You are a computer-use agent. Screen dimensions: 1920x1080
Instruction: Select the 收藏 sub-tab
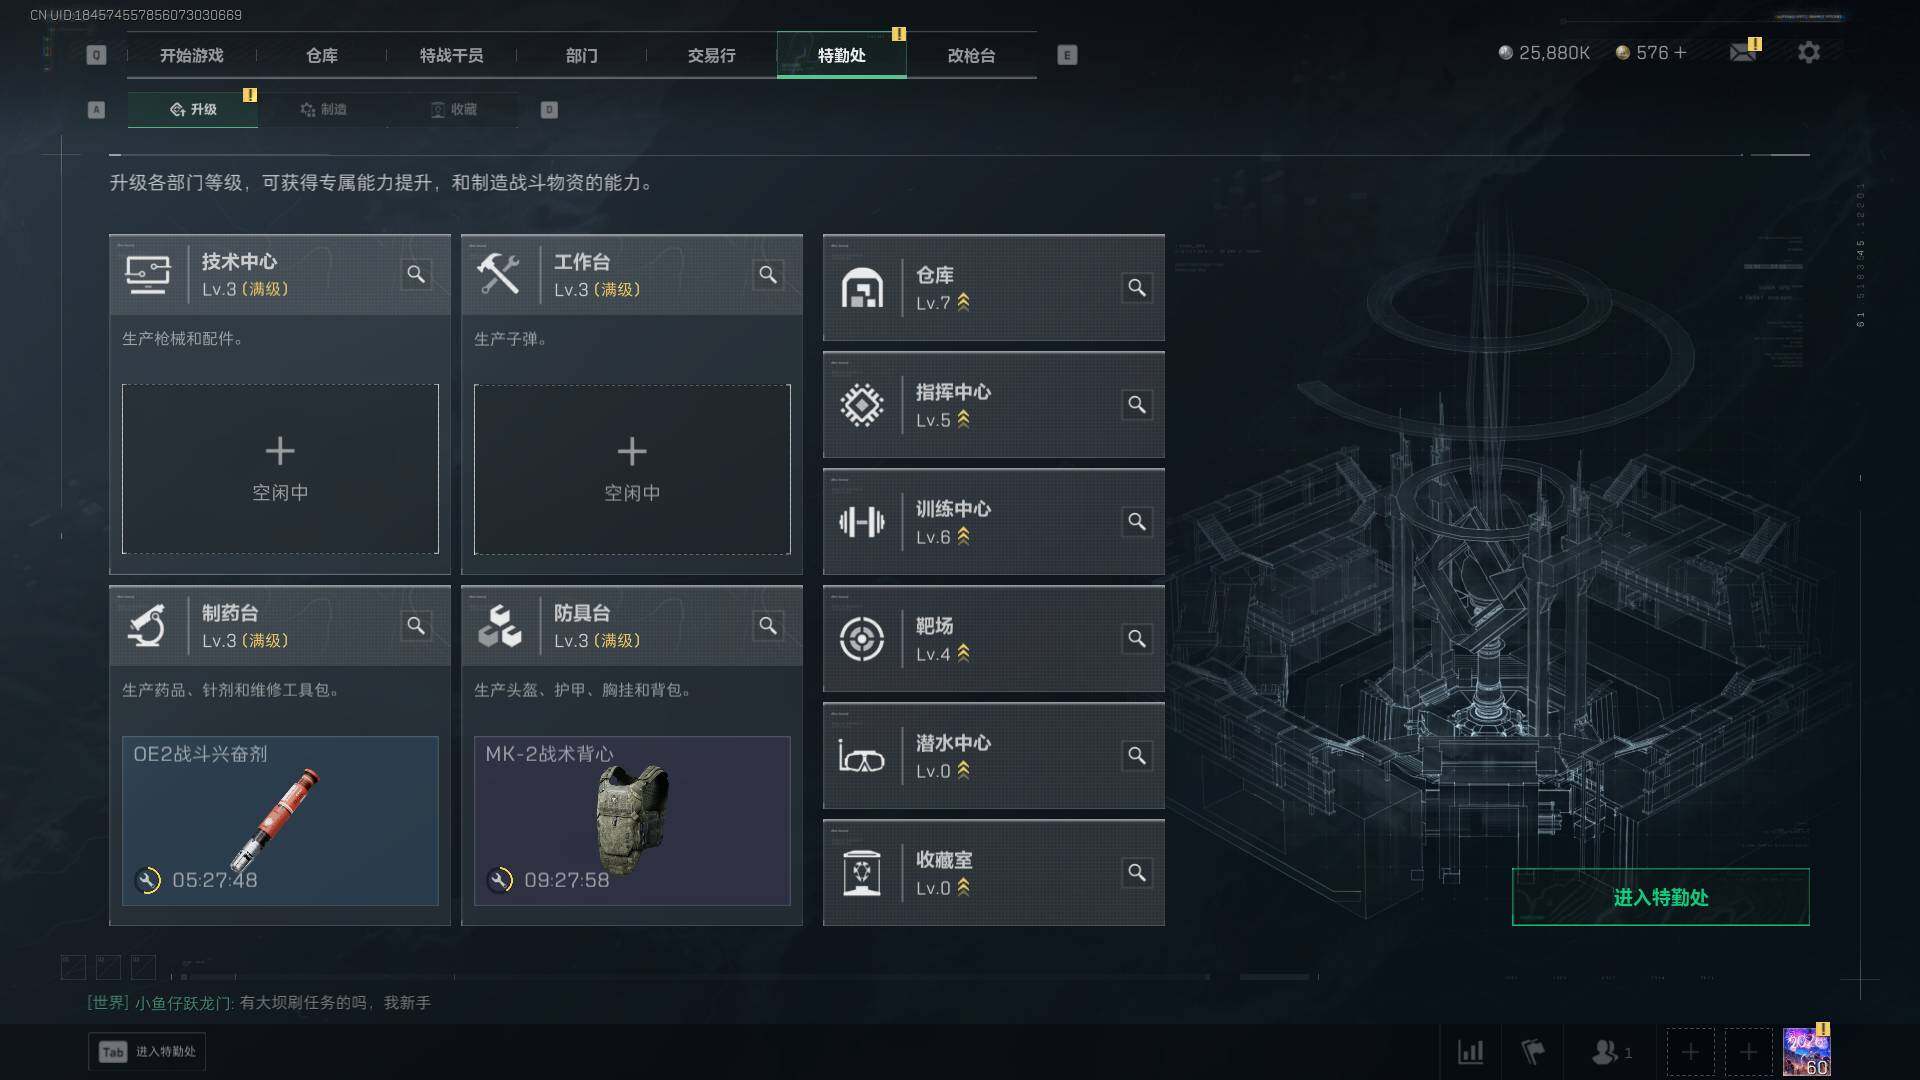[x=453, y=109]
